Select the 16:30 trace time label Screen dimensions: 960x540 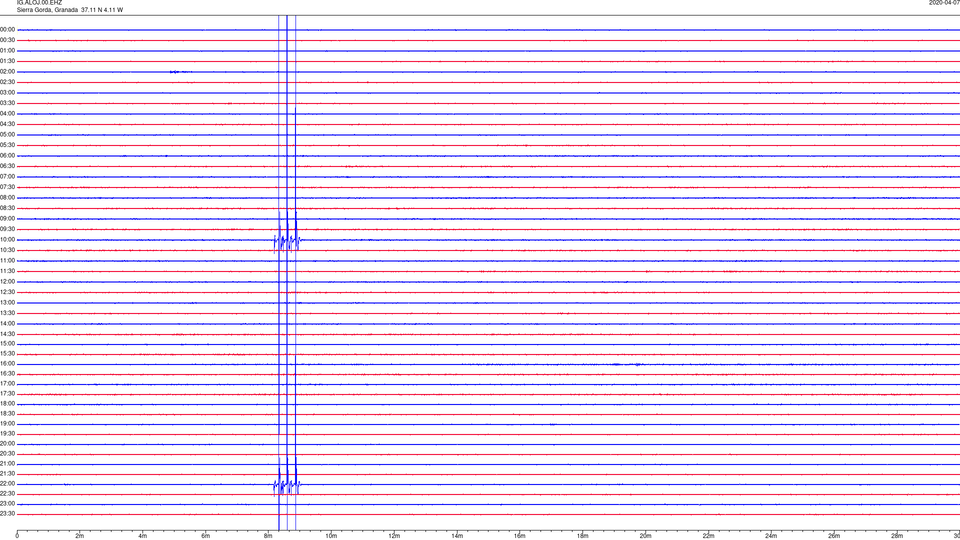7,373
